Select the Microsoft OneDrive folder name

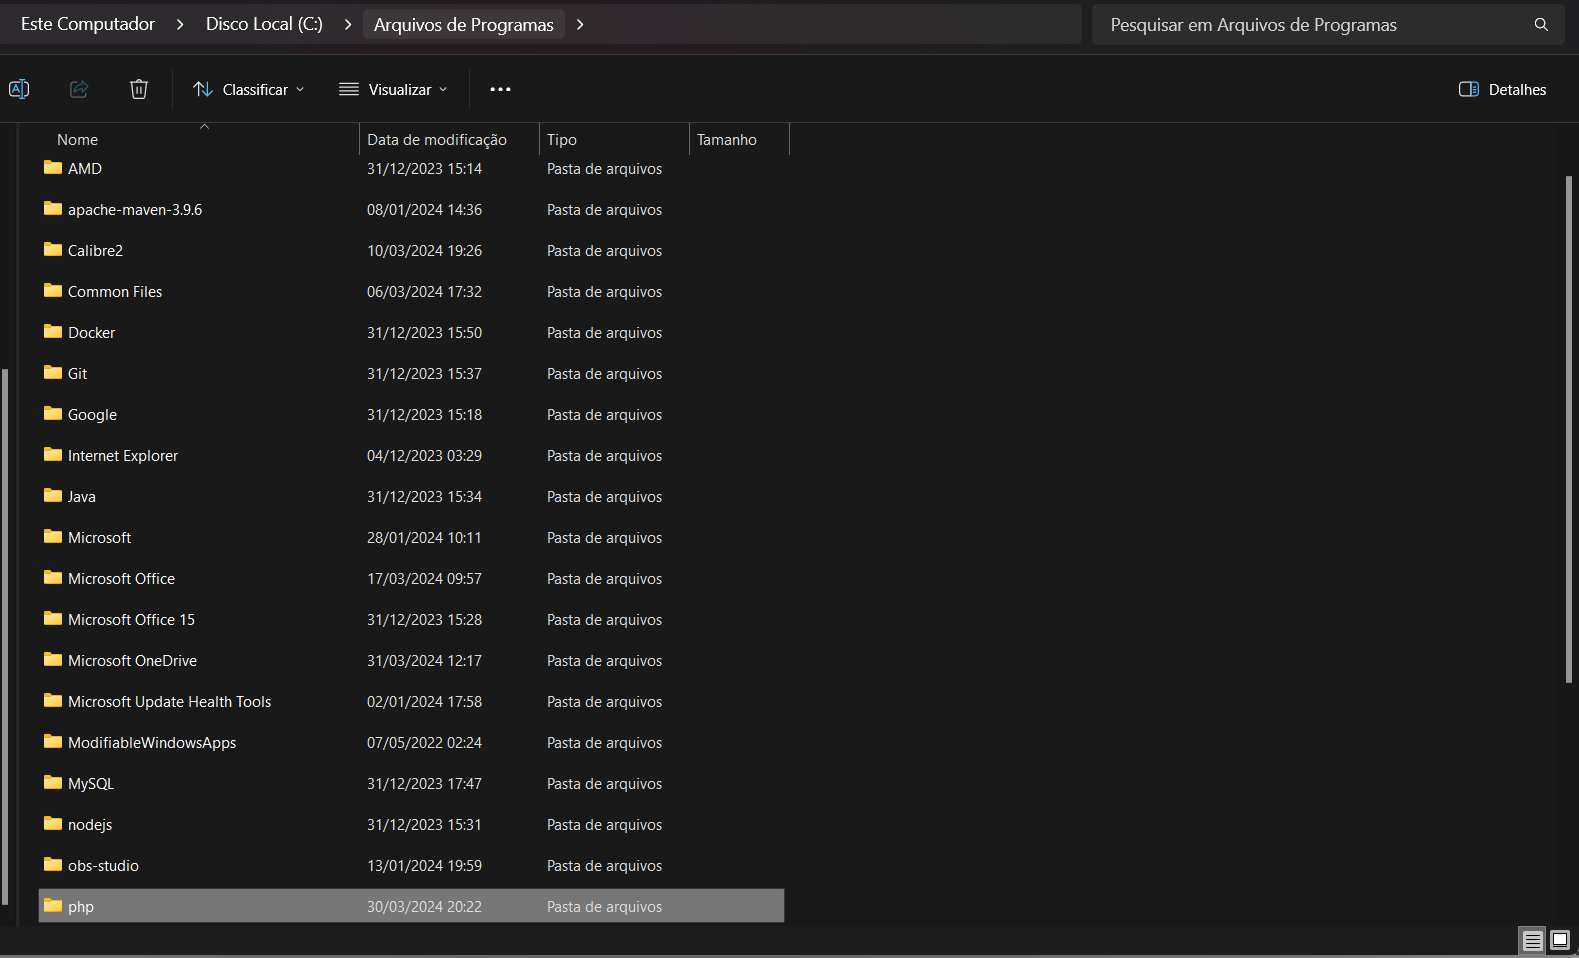[132, 660]
